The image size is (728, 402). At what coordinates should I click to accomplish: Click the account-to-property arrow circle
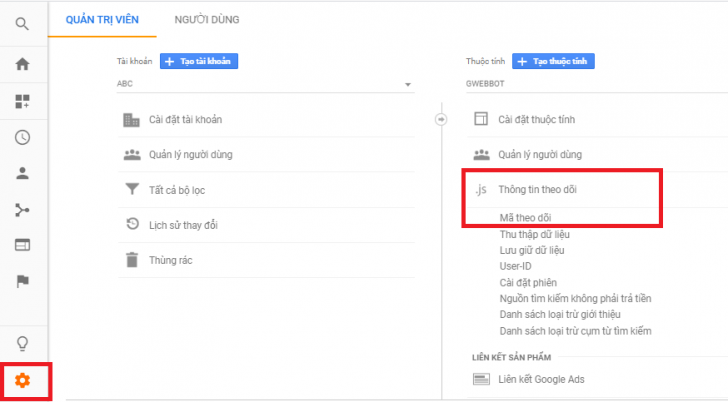tap(441, 119)
